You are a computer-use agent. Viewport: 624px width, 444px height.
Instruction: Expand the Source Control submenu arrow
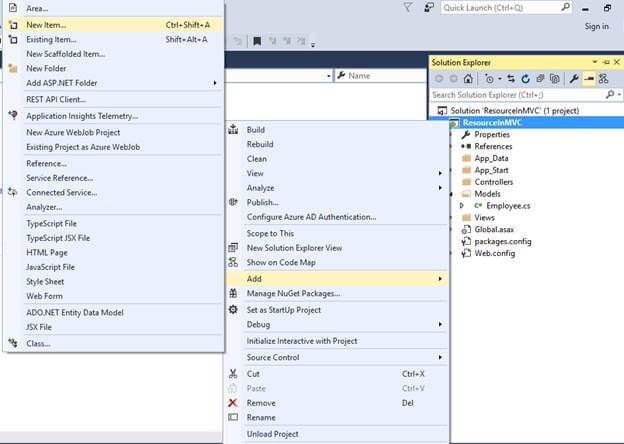pos(440,357)
